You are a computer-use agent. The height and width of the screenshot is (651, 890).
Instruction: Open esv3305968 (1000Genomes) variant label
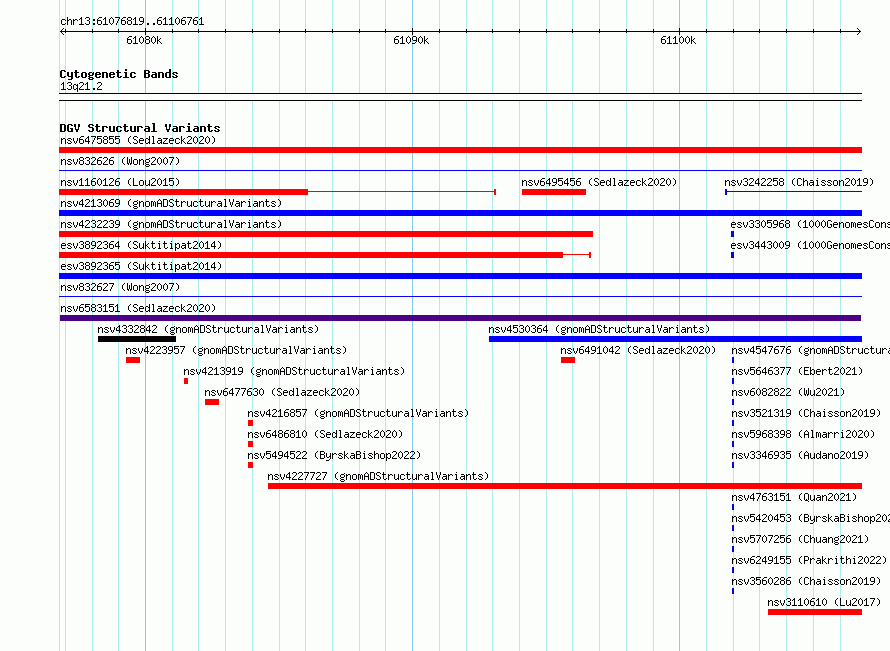810,224
